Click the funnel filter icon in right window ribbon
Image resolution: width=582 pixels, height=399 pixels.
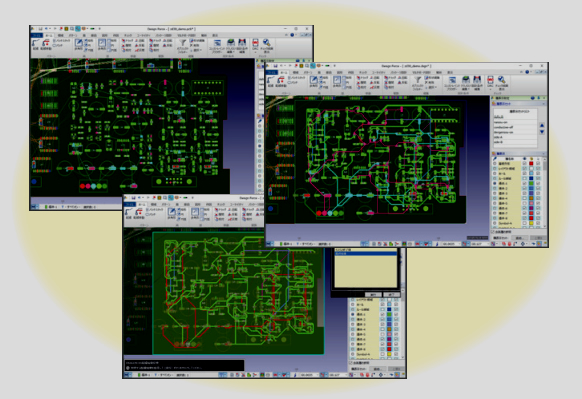[x=418, y=79]
